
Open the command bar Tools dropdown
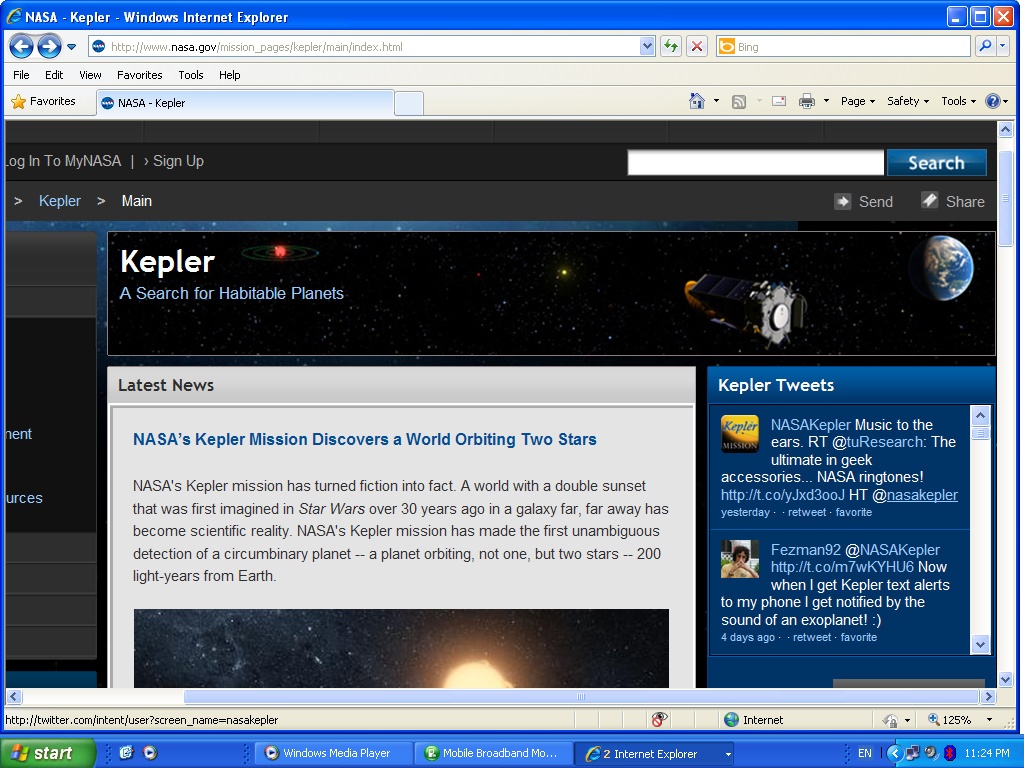[958, 101]
